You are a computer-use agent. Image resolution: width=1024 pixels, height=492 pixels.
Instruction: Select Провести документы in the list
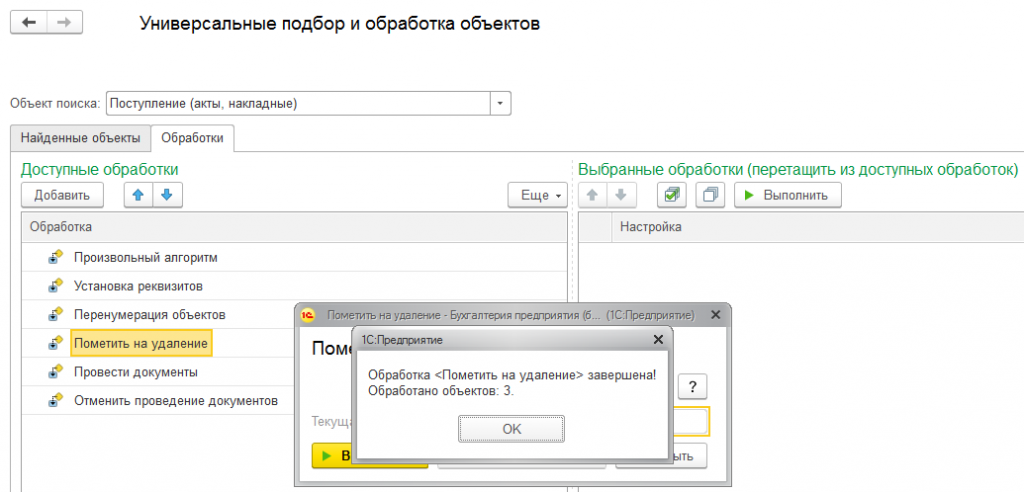(135, 372)
